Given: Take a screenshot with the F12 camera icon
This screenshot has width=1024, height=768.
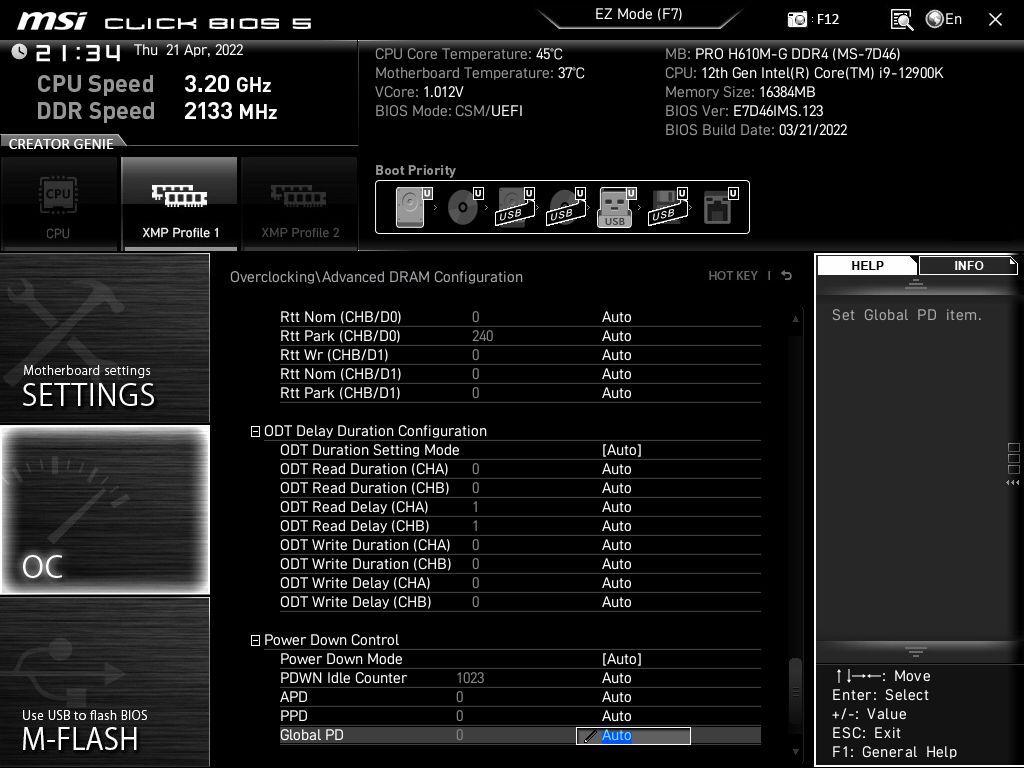Looking at the screenshot, I should point(797,19).
